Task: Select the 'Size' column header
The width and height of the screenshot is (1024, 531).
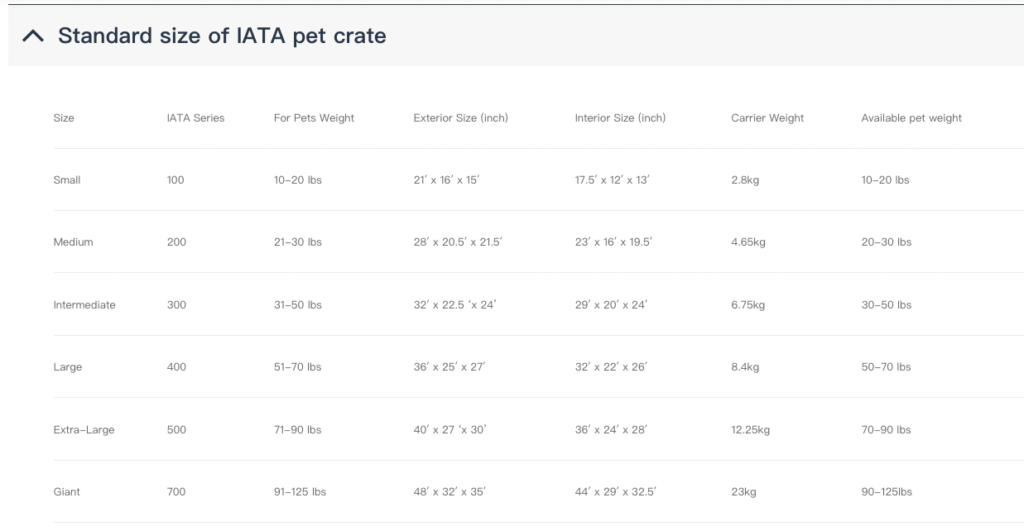Action: [63, 118]
